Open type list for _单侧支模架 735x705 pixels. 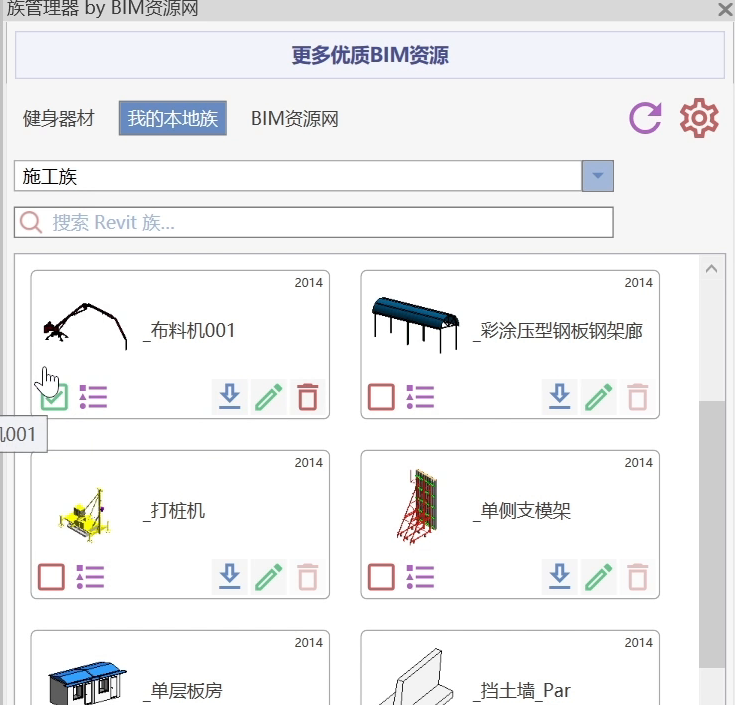click(420, 577)
